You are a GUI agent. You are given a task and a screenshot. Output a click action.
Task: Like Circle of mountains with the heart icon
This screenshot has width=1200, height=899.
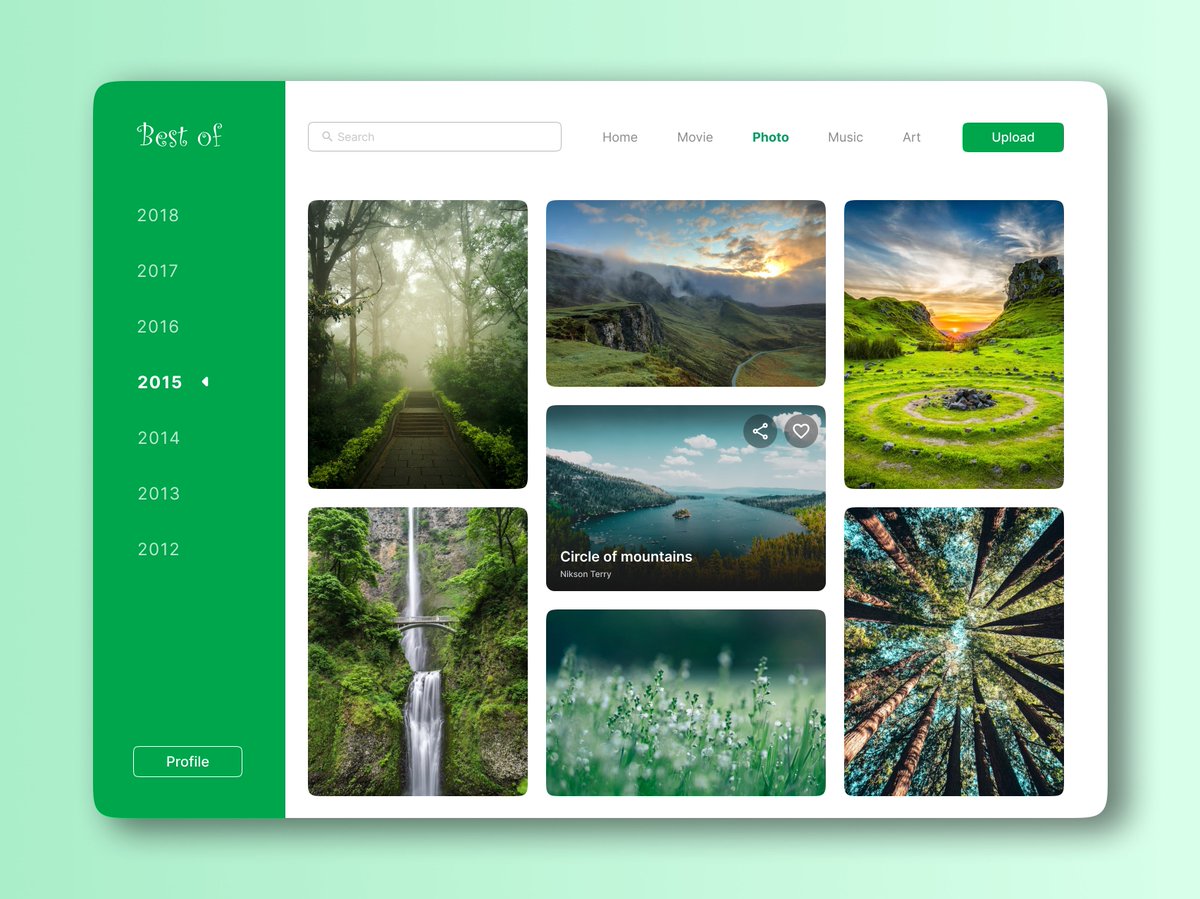coord(801,431)
